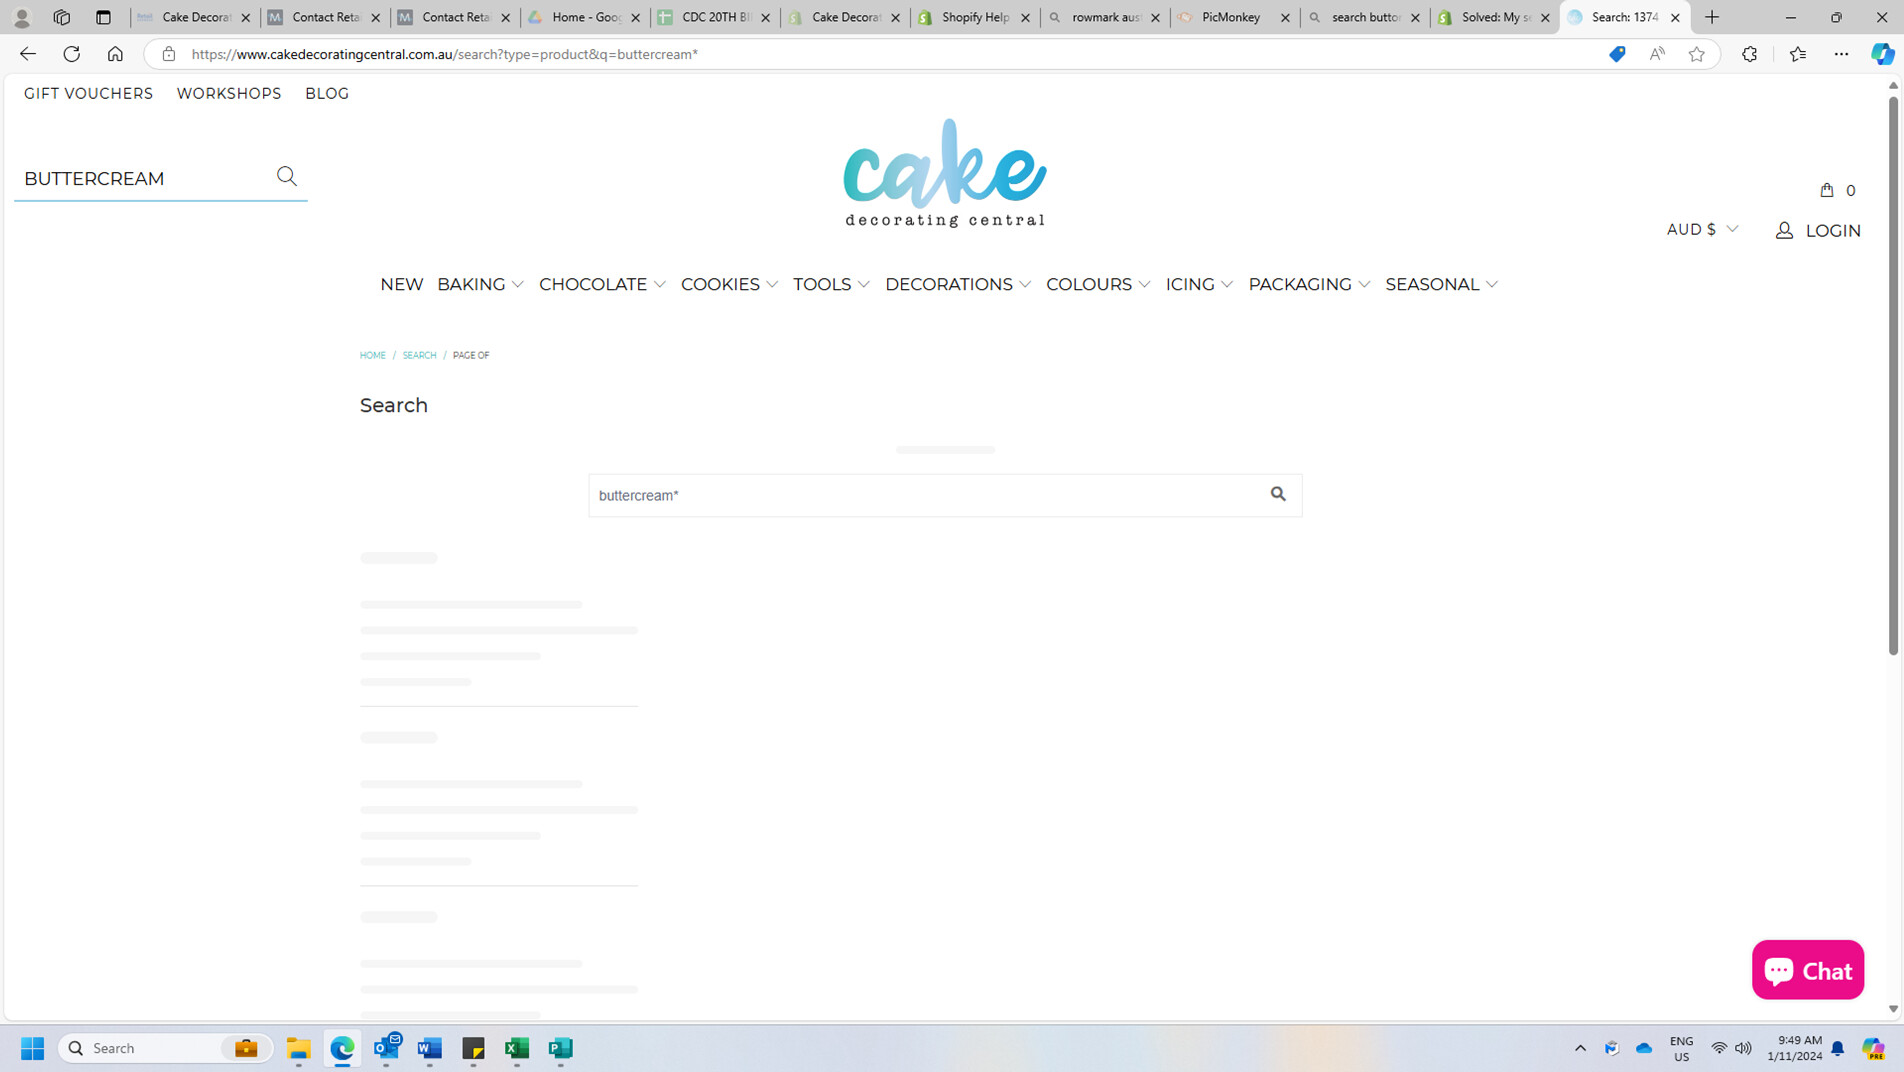The image size is (1904, 1072).
Task: Go to the Cake Decorating Central logo
Action: [x=945, y=173]
